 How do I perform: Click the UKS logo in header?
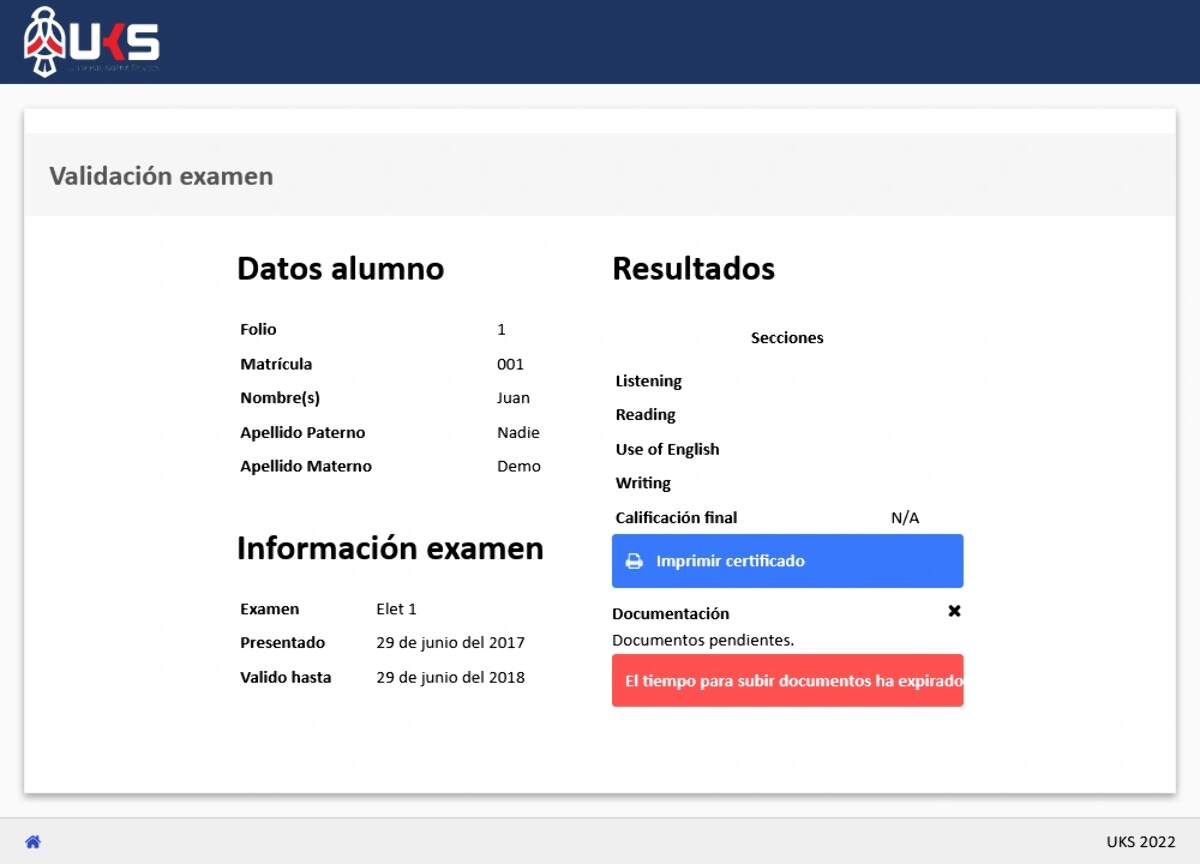(91, 42)
